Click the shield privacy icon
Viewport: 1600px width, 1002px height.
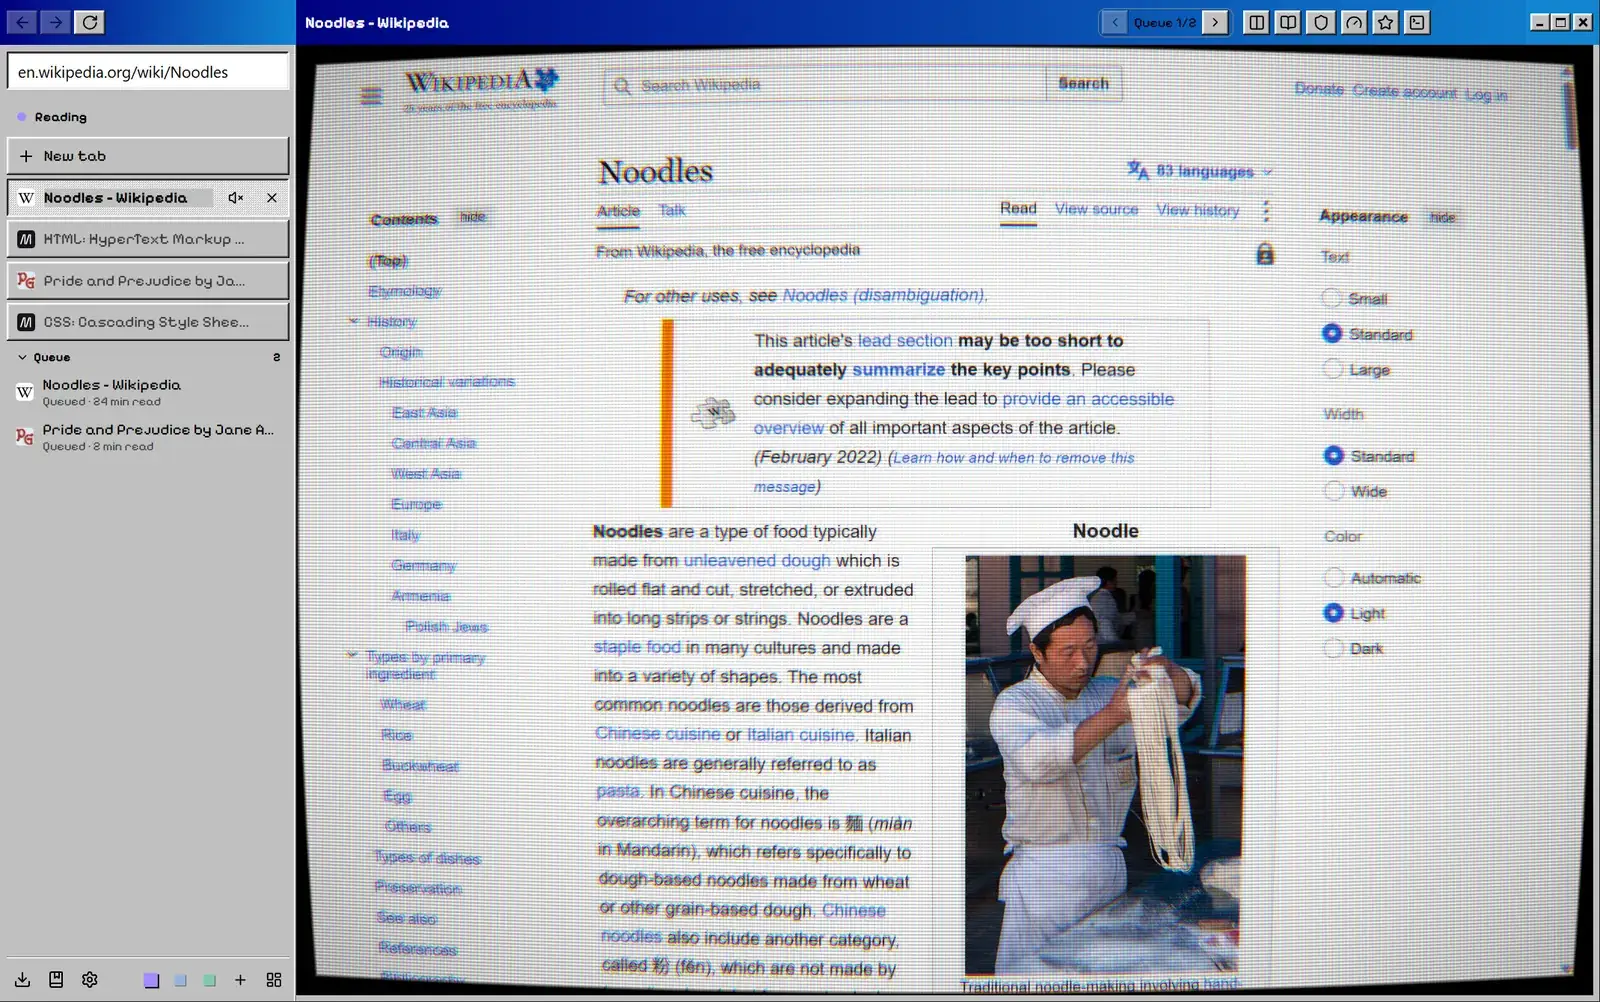[x=1321, y=22]
